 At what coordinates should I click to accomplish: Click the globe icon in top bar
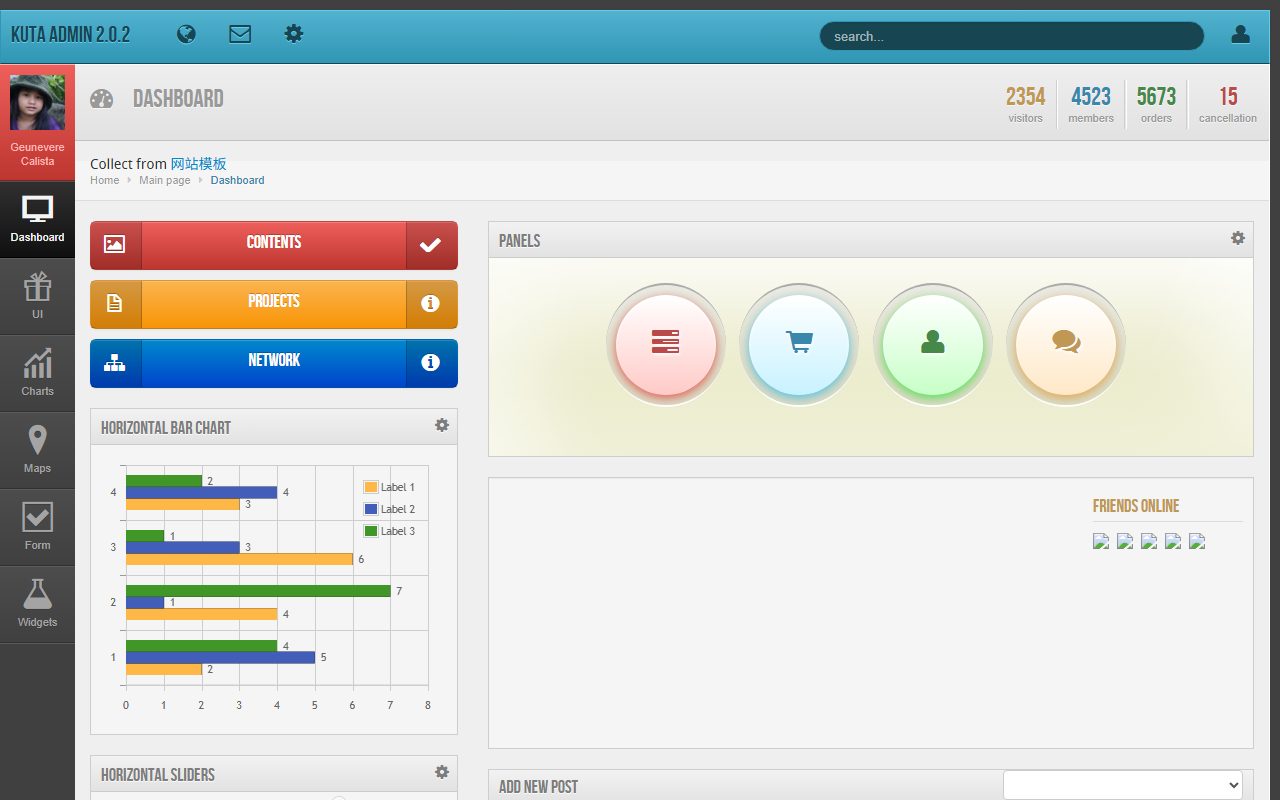186,34
